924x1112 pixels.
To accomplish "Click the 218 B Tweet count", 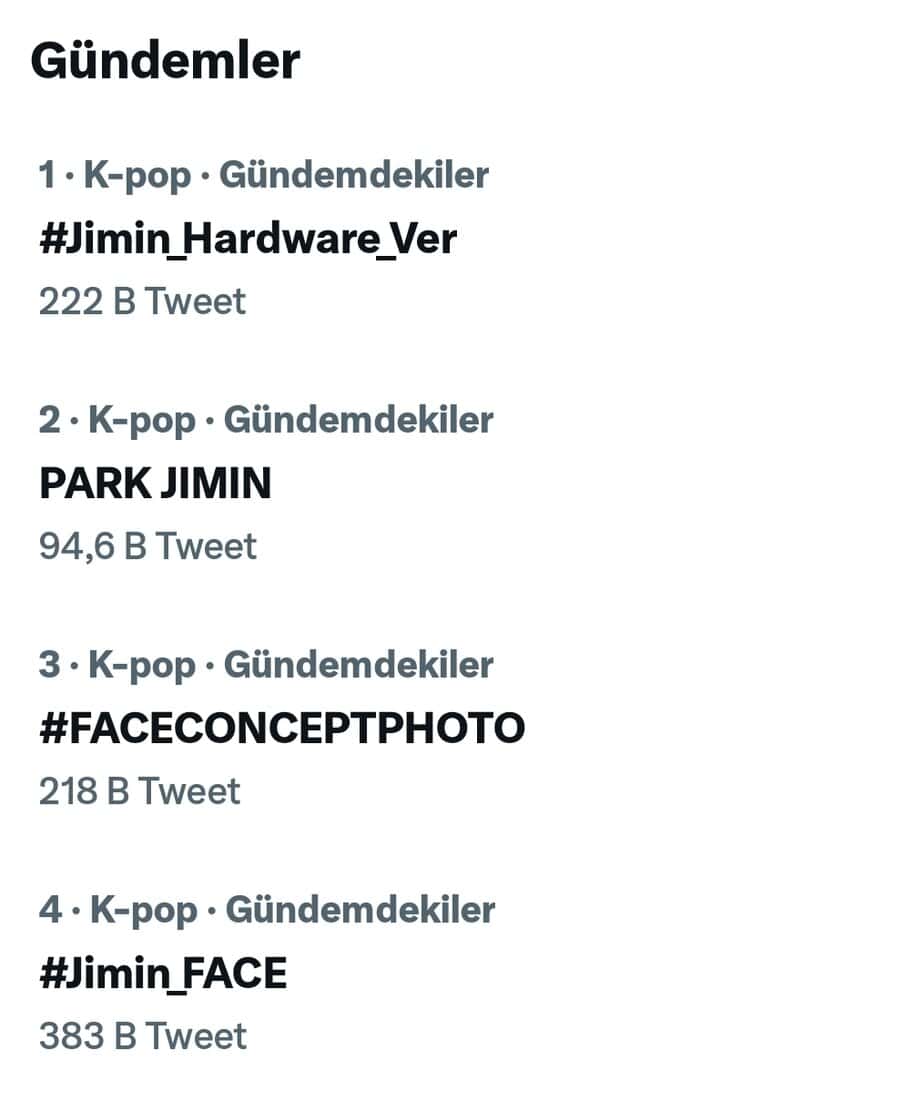I will pyautogui.click(x=140, y=790).
